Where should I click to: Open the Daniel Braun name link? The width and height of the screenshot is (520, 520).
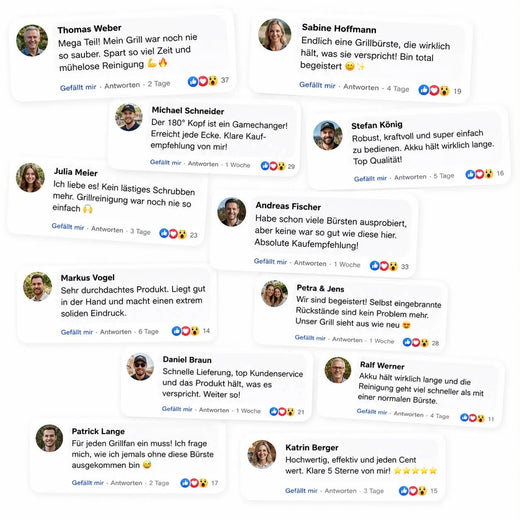pos(187,360)
